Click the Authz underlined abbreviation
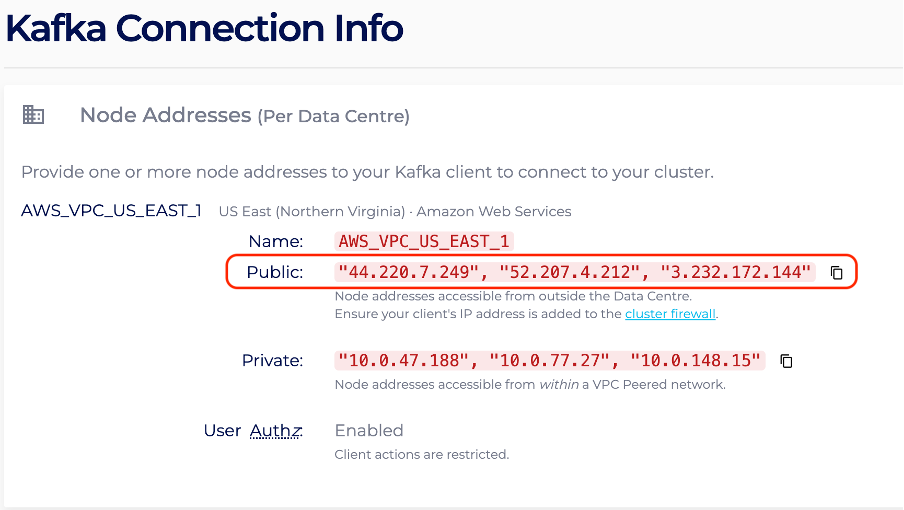Screen dimensions: 904x510 click(x=276, y=430)
